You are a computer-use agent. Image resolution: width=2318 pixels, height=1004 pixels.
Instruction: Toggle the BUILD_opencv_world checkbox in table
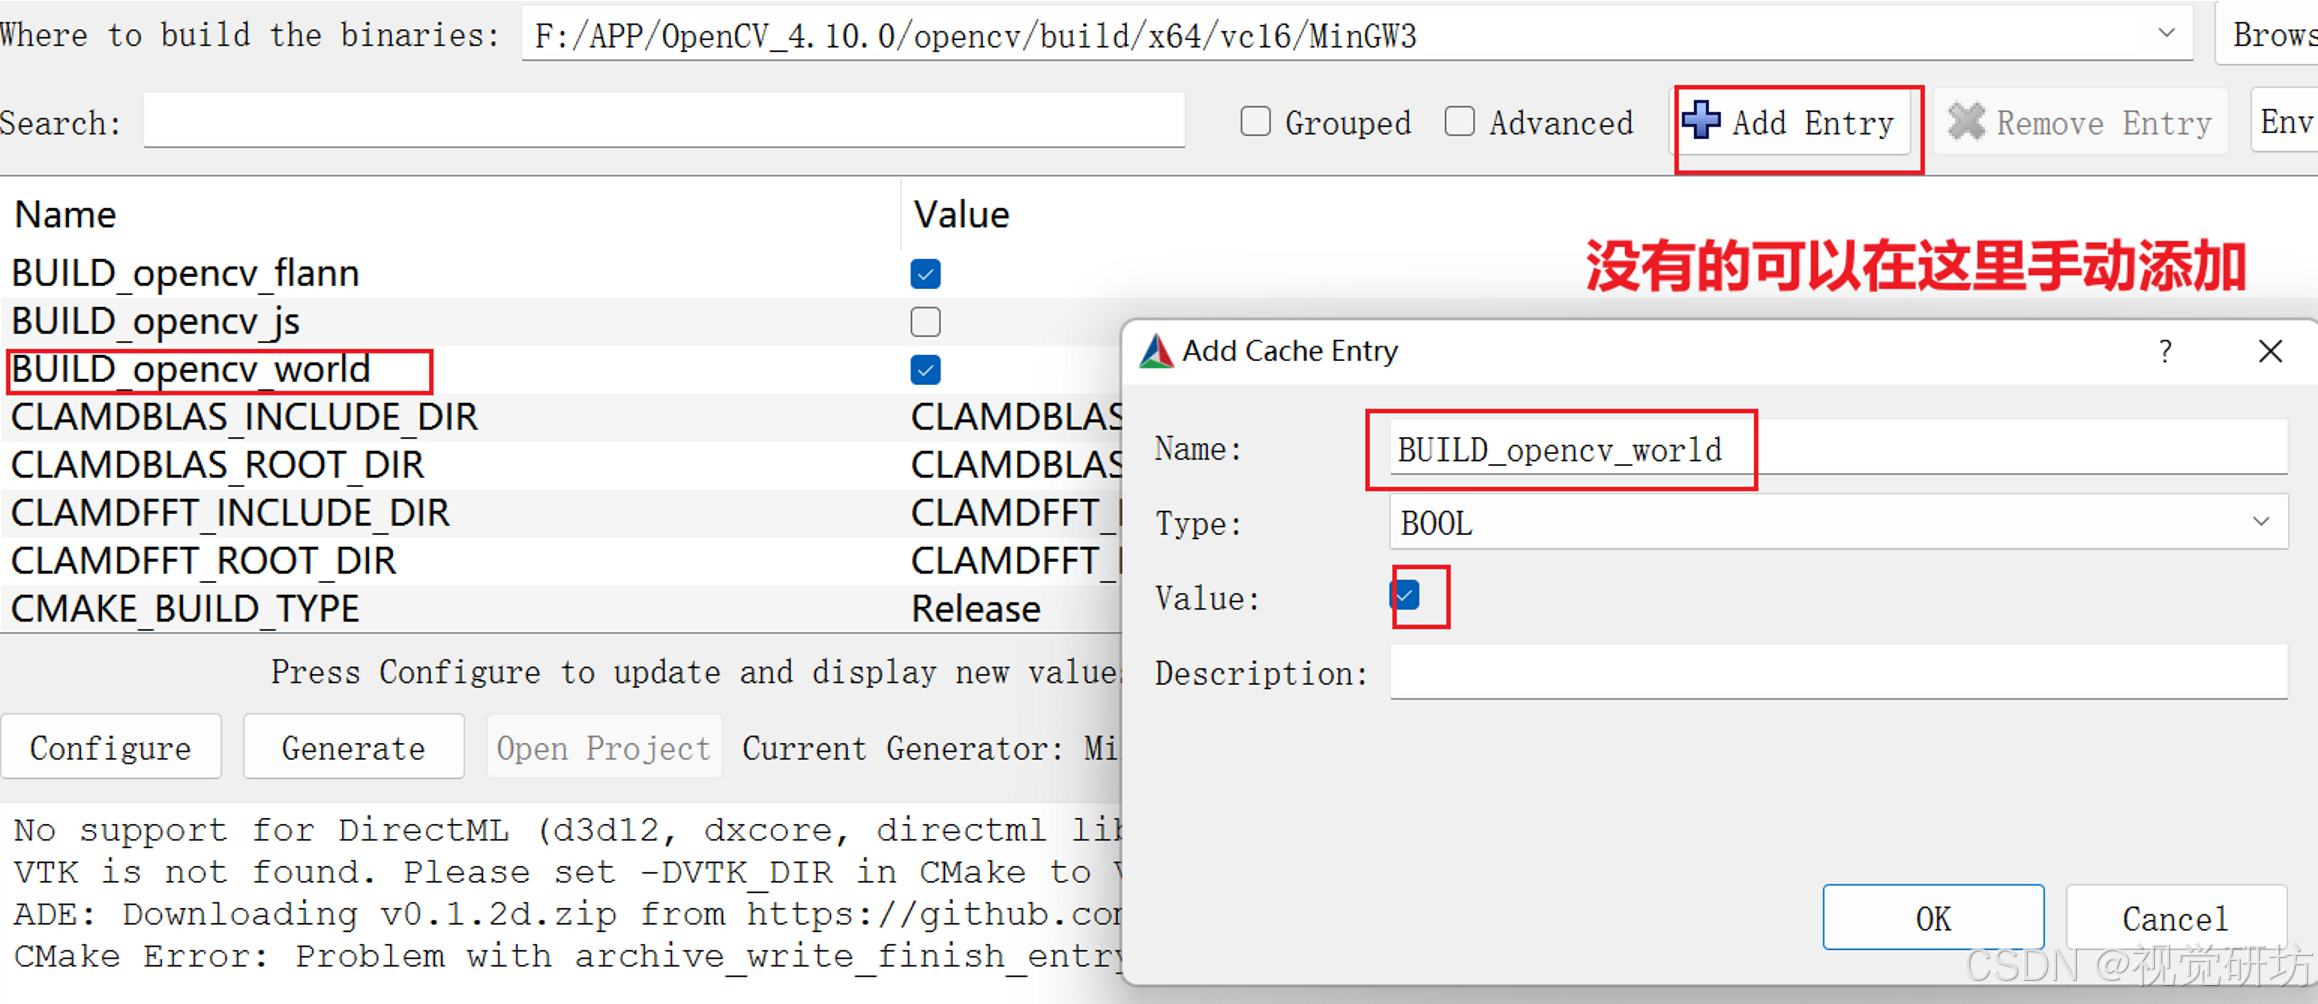click(x=925, y=369)
